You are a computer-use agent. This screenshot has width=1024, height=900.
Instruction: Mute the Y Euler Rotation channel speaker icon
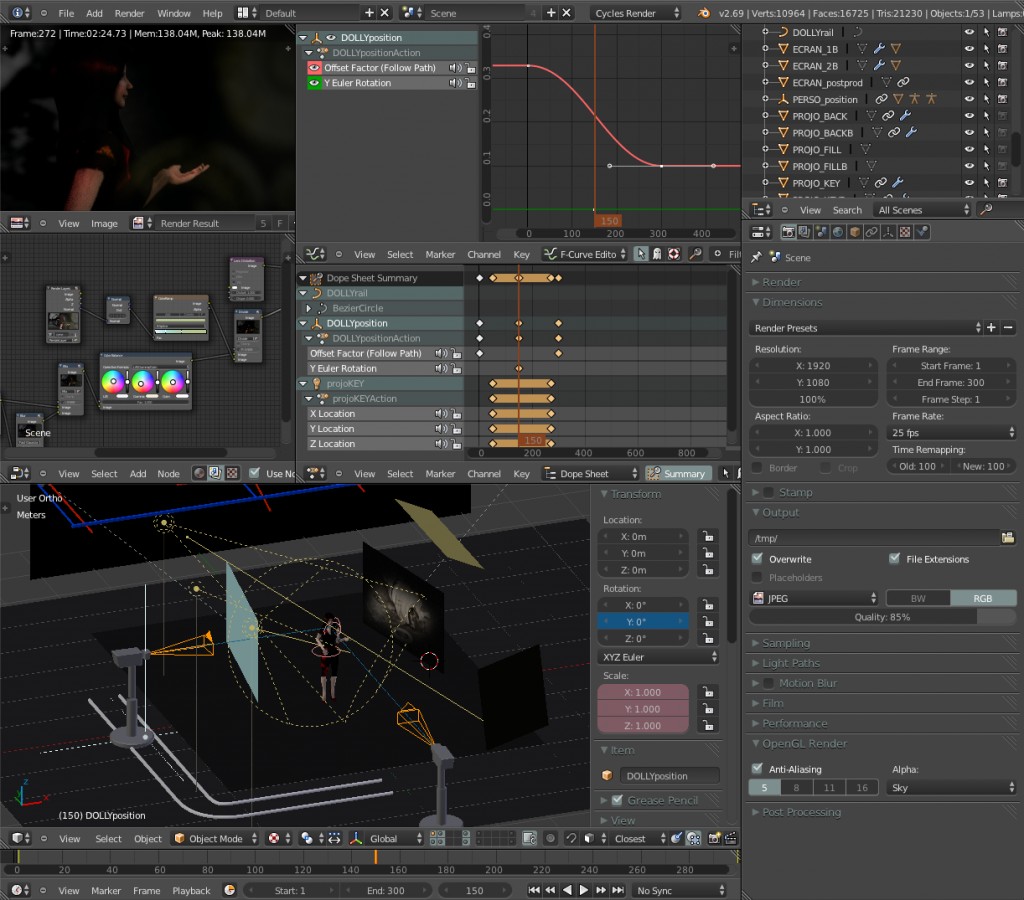(441, 367)
